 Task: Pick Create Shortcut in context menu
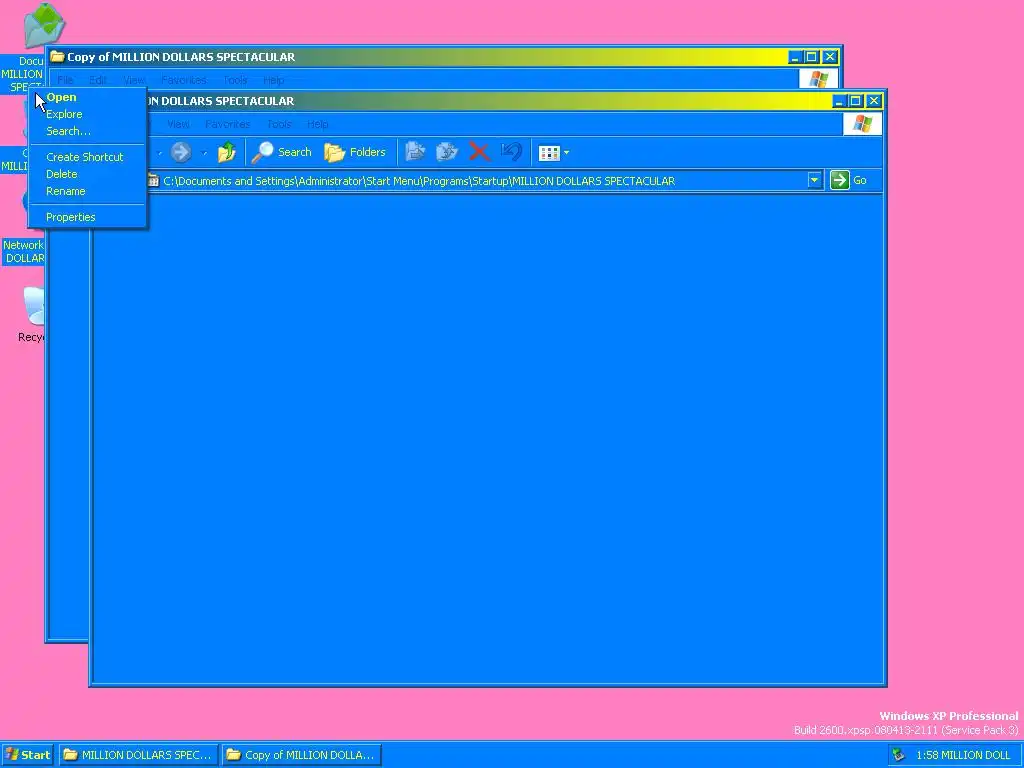87,157
